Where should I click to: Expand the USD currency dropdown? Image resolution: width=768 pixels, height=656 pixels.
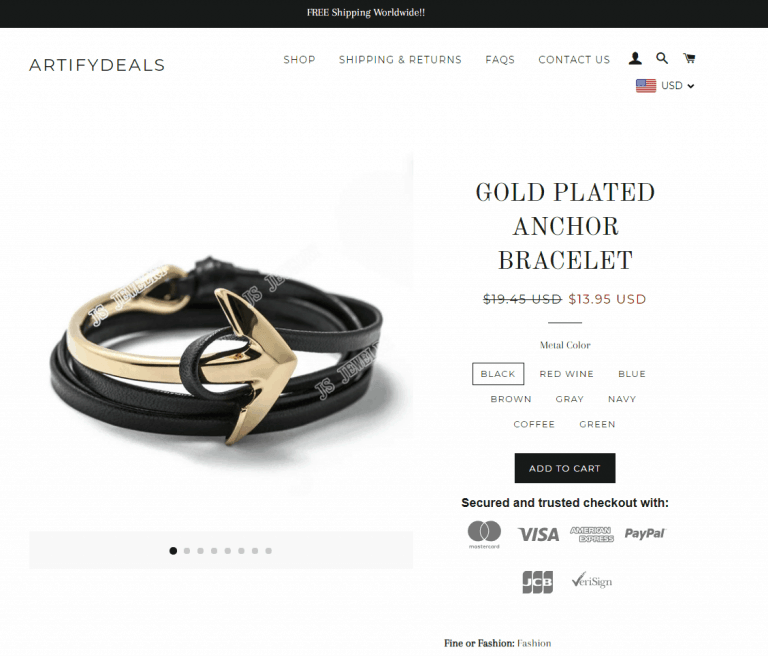tap(677, 86)
